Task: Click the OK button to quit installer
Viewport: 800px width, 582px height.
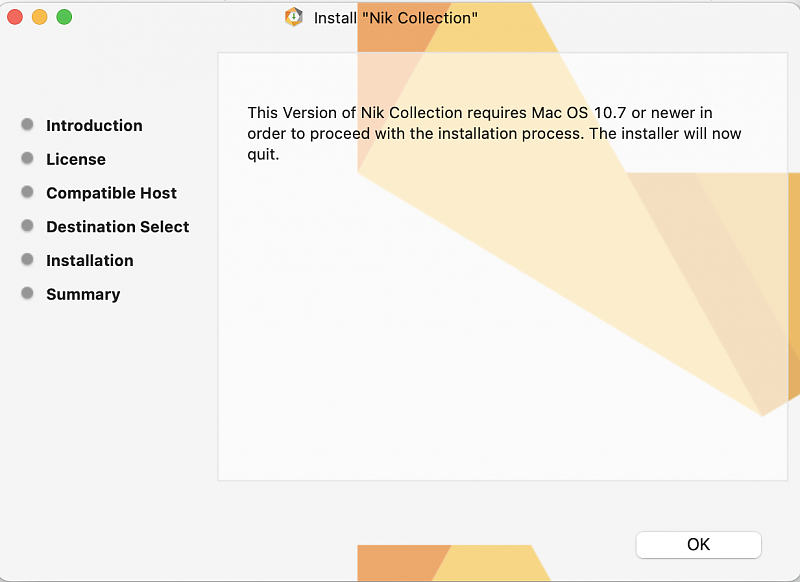Action: coord(698,544)
